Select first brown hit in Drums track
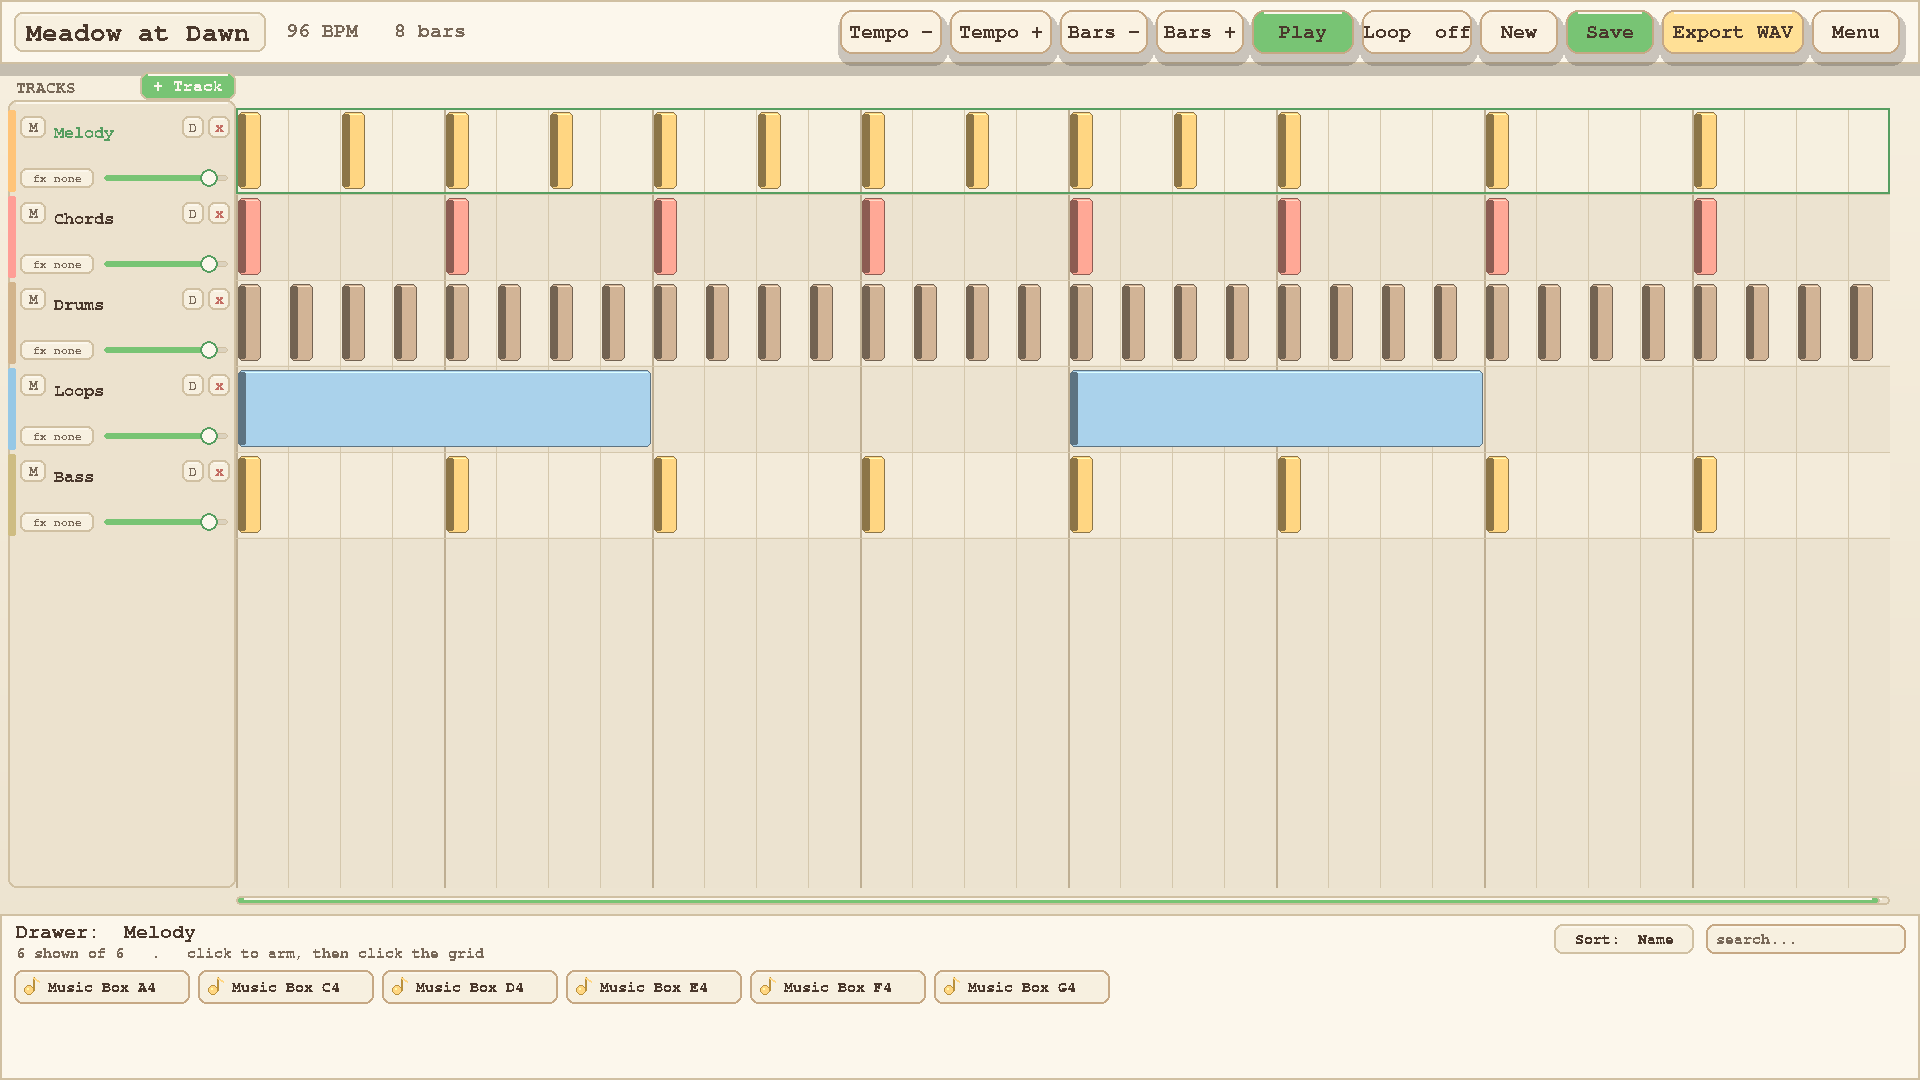This screenshot has height=1080, width=1920. [x=249, y=323]
